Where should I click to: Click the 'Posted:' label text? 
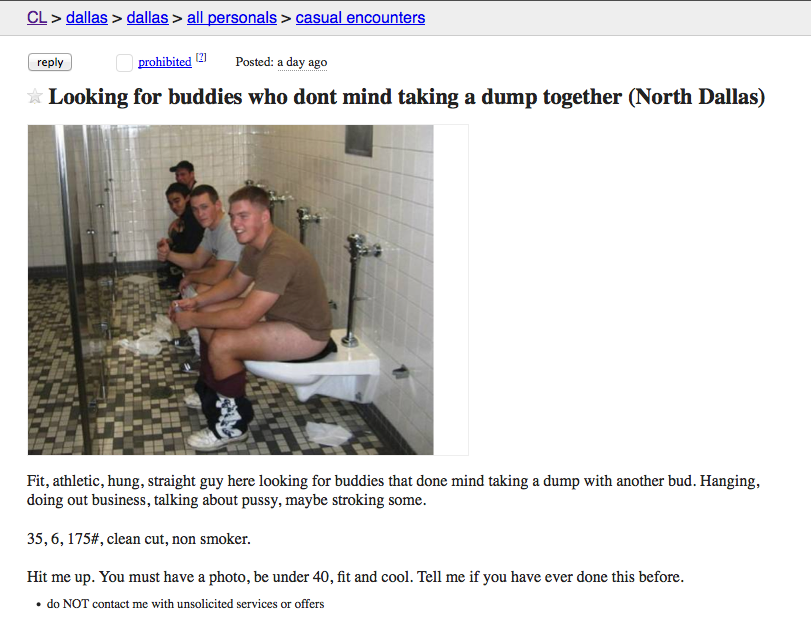pos(254,62)
